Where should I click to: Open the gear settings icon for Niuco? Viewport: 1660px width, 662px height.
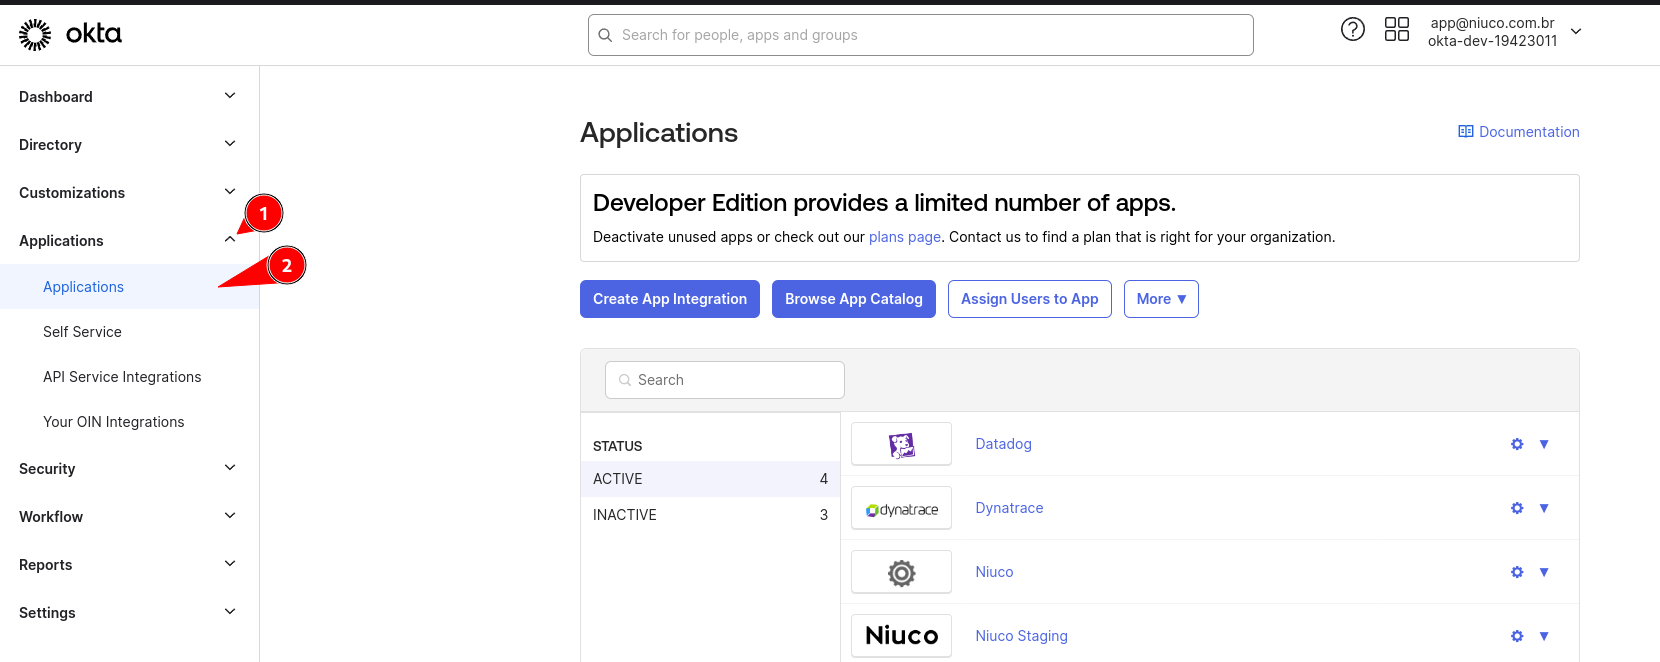[1517, 572]
